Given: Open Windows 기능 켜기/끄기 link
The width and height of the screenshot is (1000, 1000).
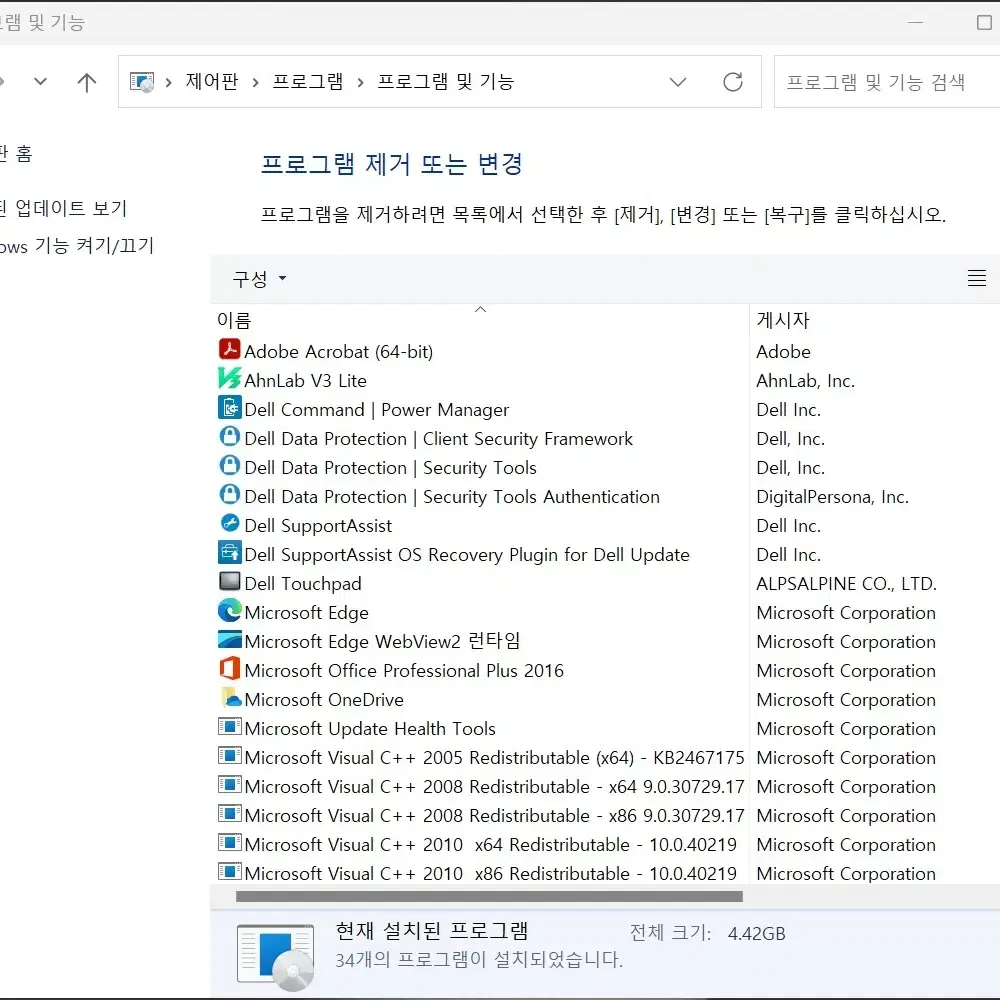Looking at the screenshot, I should click(x=77, y=246).
